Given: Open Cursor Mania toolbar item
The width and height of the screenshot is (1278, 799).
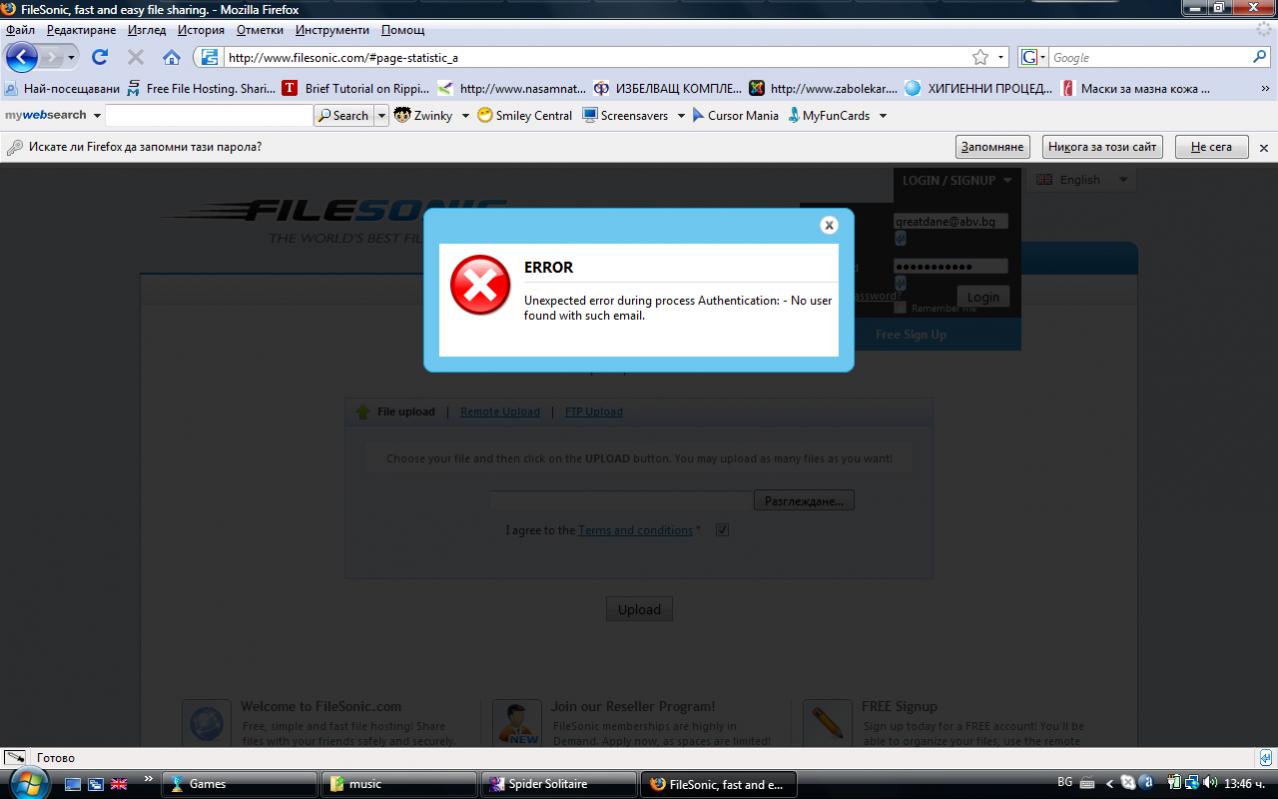Looking at the screenshot, I should [x=735, y=115].
